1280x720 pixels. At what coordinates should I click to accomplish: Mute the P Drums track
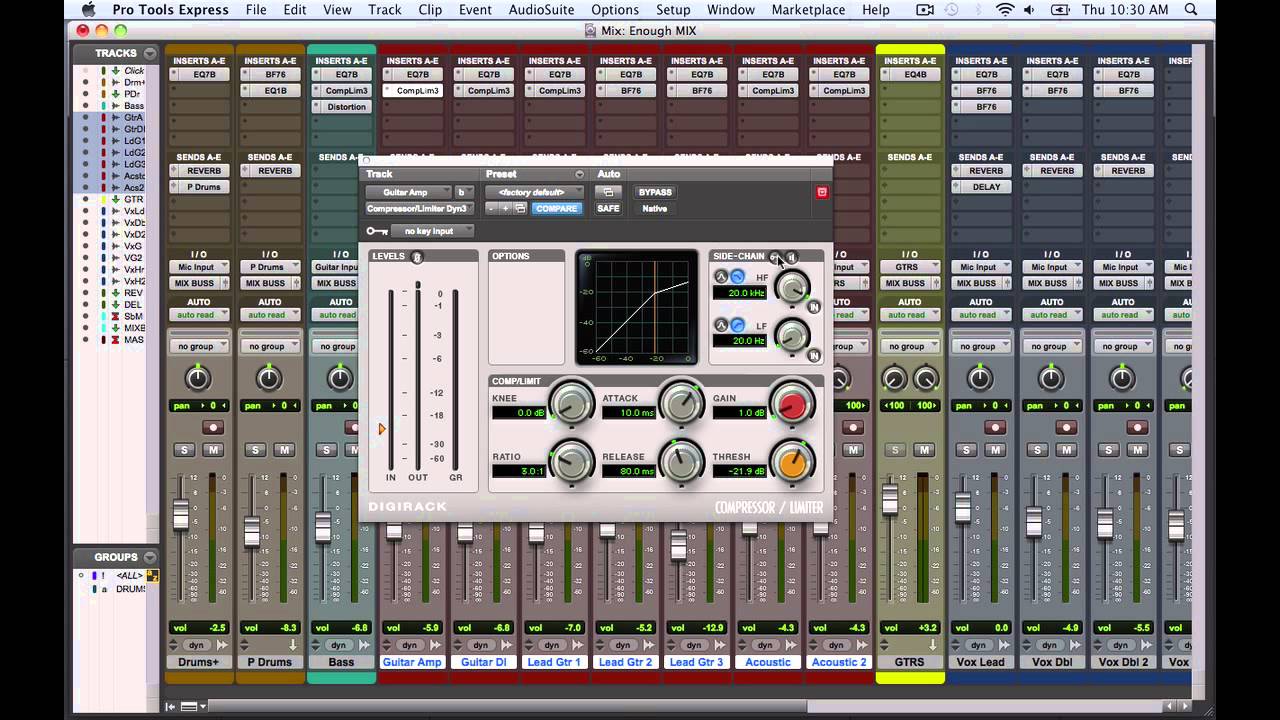284,450
